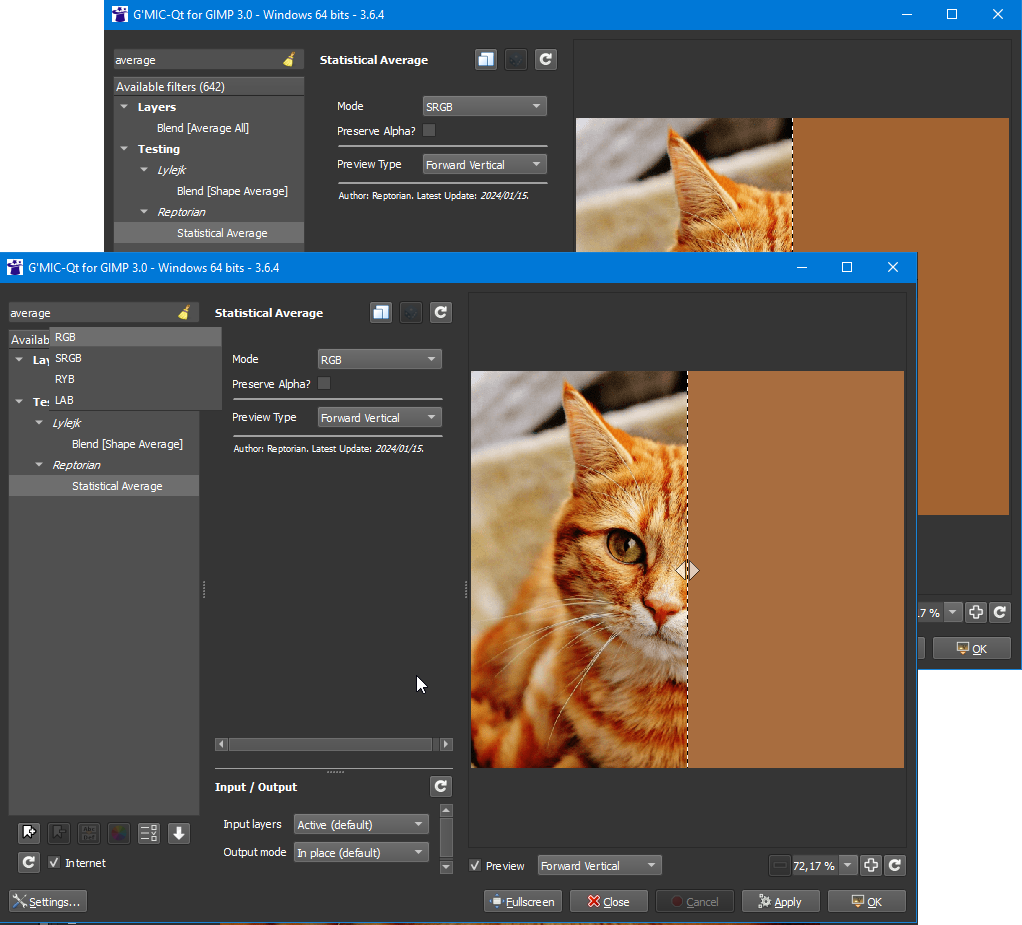Clear the front window search with the broom icon

click(184, 313)
